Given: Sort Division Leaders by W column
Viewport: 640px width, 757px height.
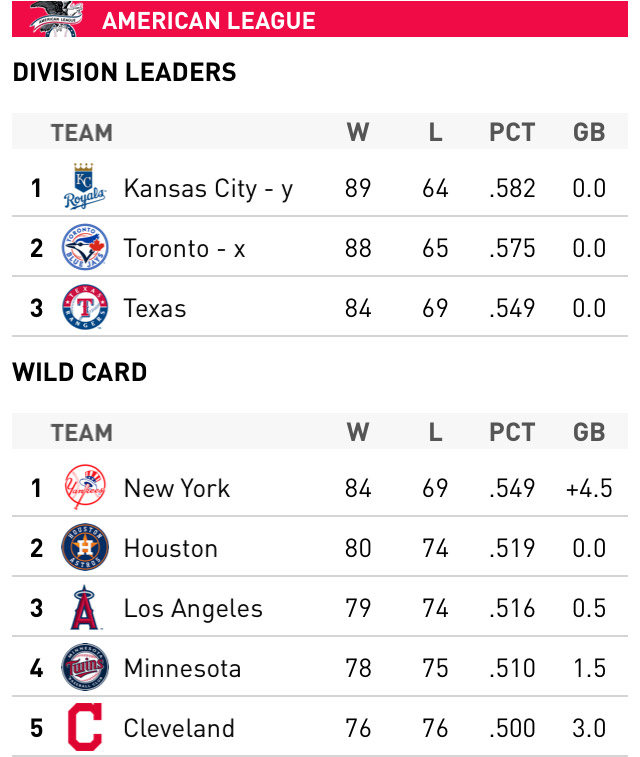Looking at the screenshot, I should click(358, 132).
